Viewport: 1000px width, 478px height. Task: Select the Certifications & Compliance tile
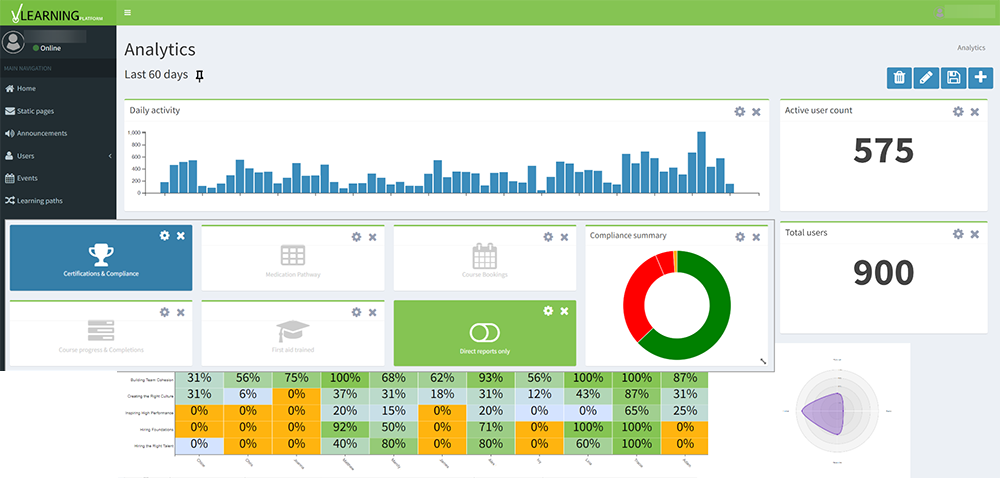[101, 257]
